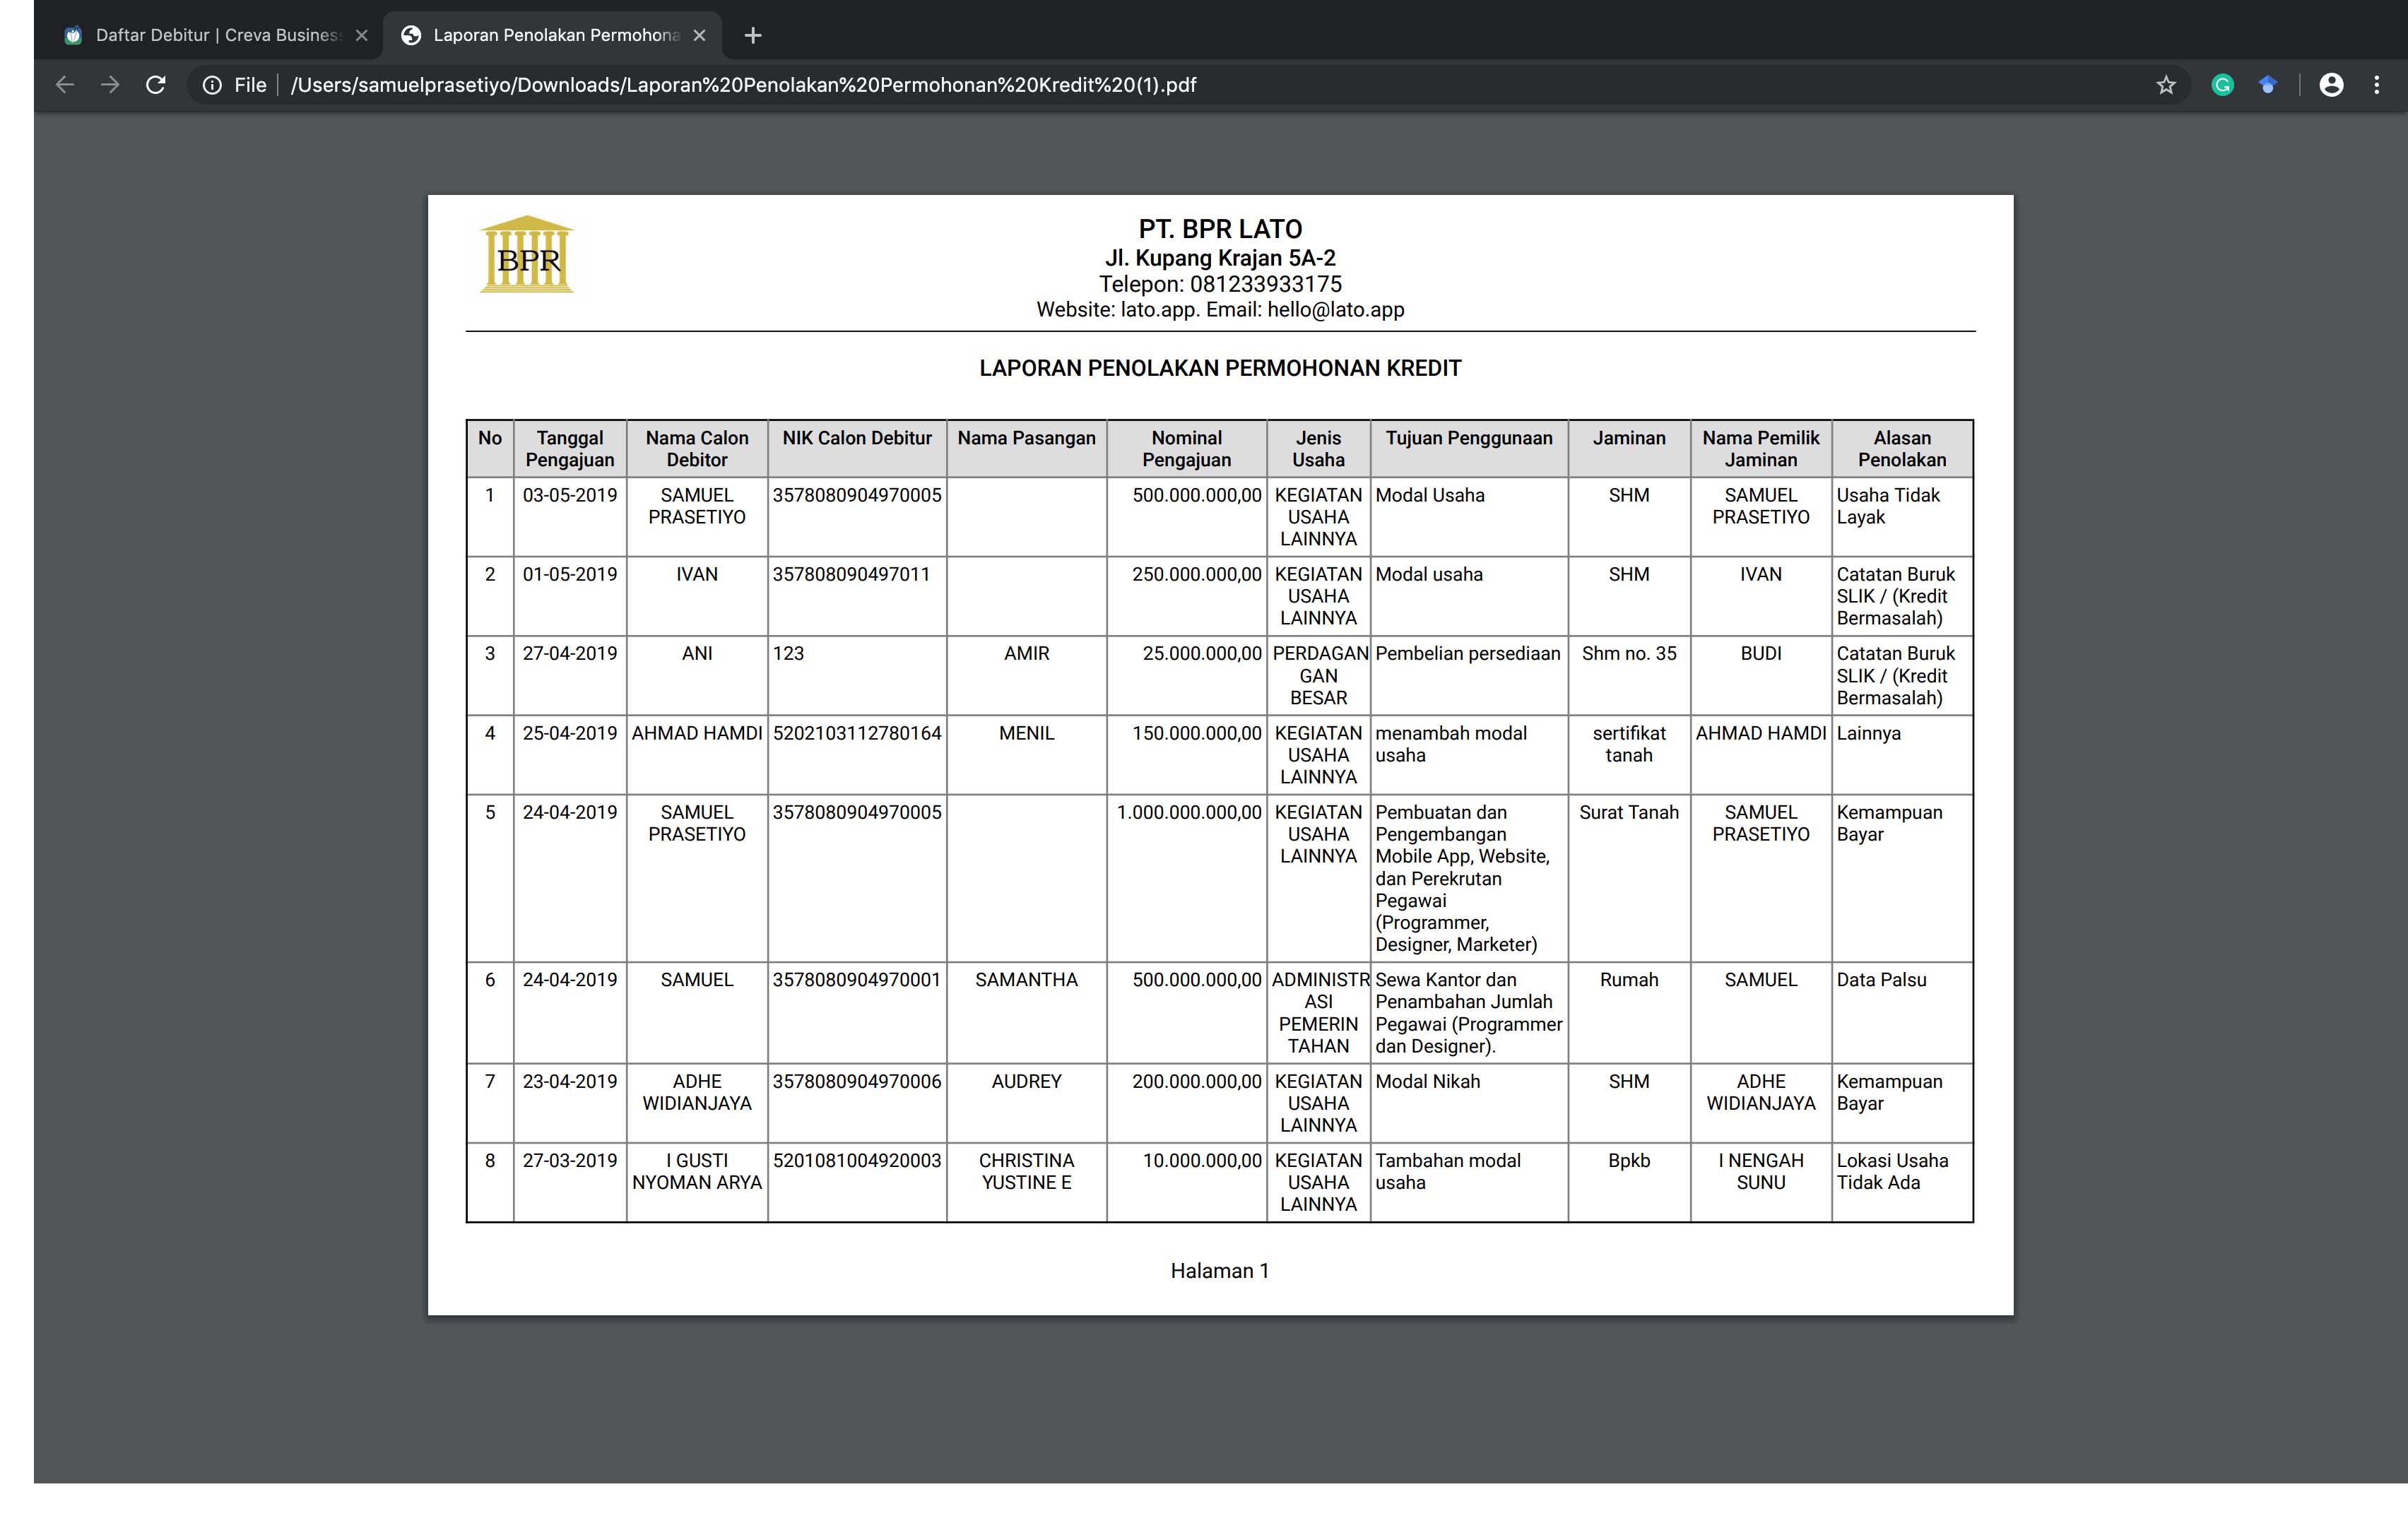This screenshot has width=2408, height=1523.
Task: Select amount 250.000.000,00 in row 2
Action: tap(1197, 574)
